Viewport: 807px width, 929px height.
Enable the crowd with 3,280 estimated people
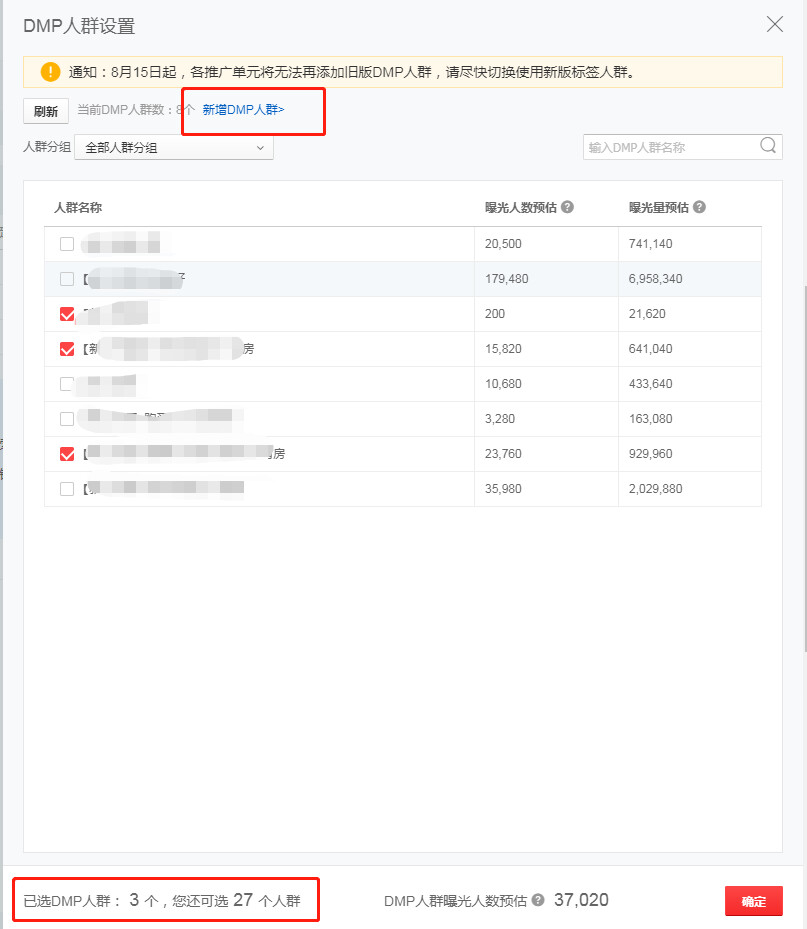67,419
